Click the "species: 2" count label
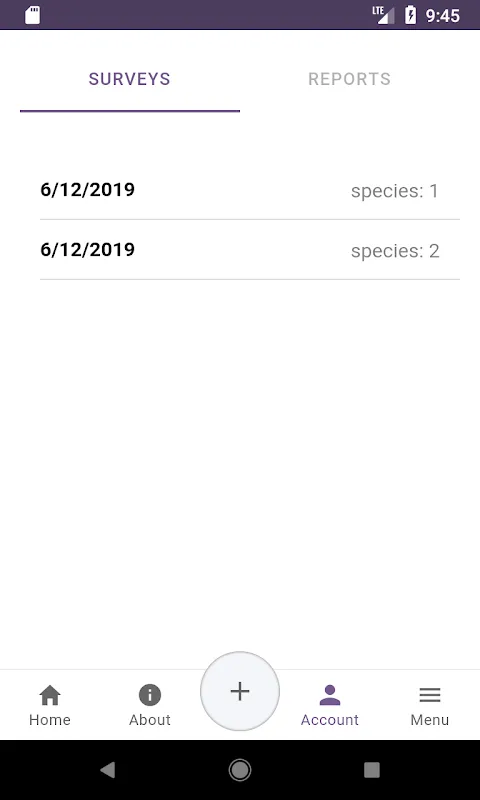Image resolution: width=480 pixels, height=800 pixels. point(395,251)
